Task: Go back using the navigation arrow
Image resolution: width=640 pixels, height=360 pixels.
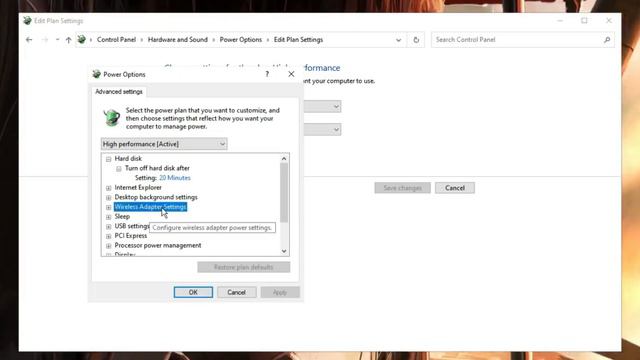Action: (x=29, y=40)
